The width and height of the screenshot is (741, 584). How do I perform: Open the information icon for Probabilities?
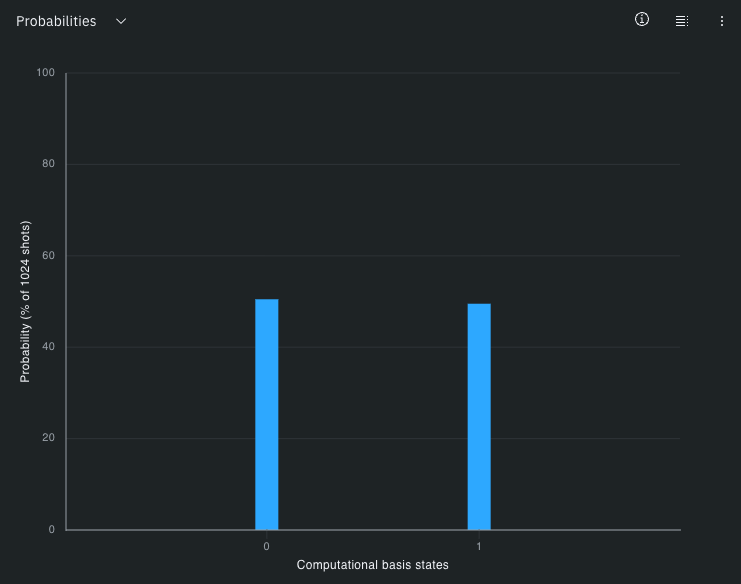642,20
